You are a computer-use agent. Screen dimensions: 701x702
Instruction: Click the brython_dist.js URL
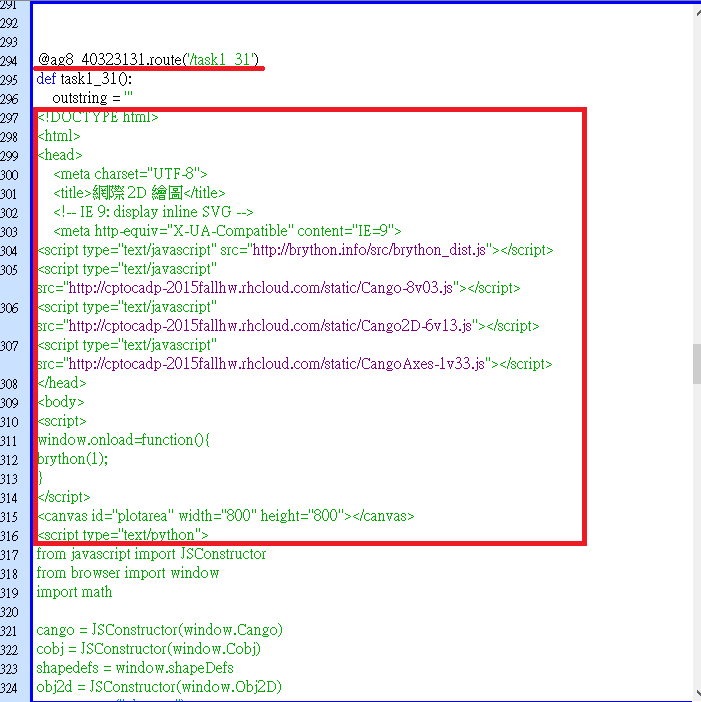369,250
